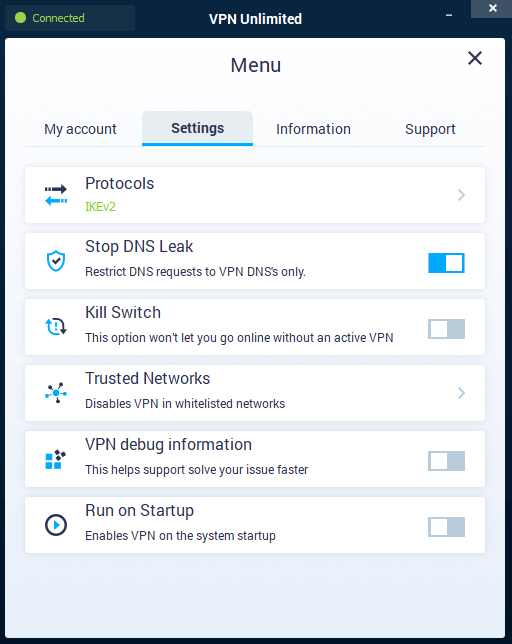This screenshot has width=512, height=644.
Task: Click the Protocols arrows icon
Action: tap(56, 195)
